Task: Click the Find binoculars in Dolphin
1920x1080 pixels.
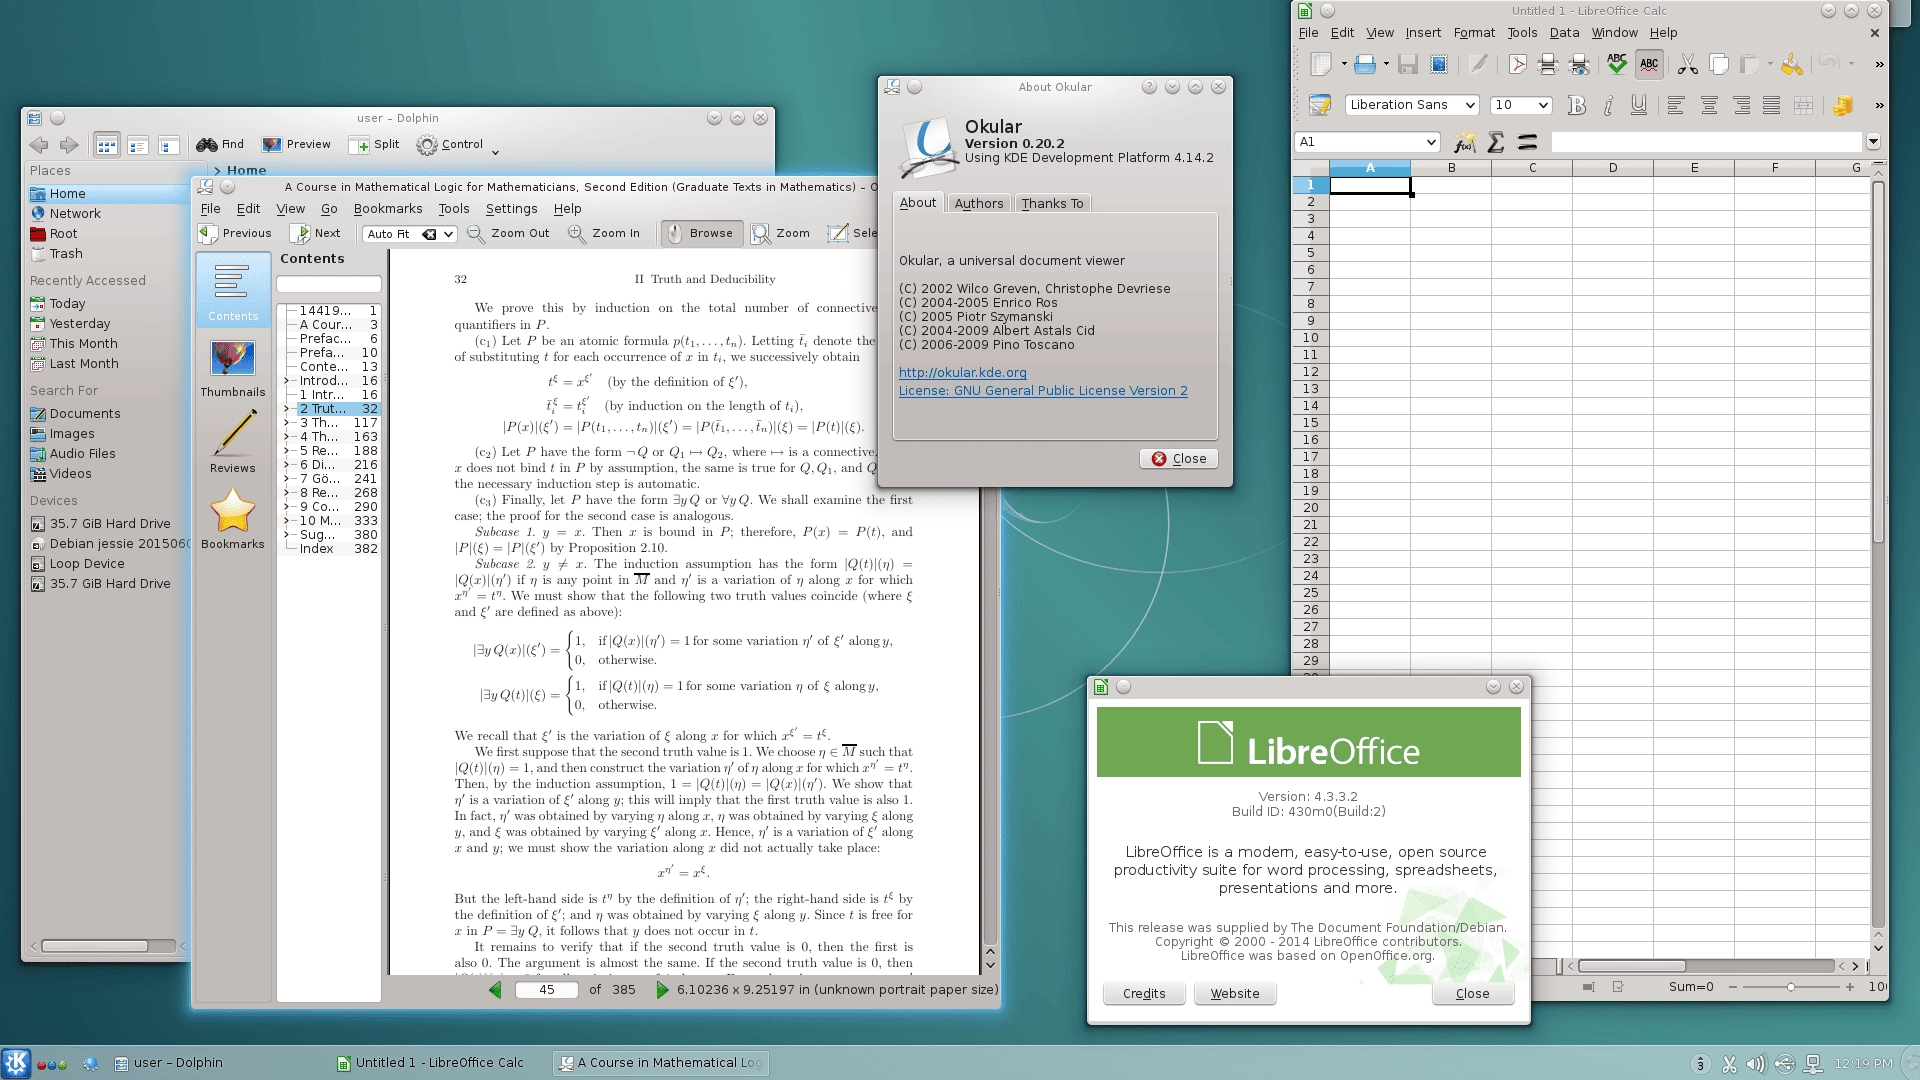Action: (x=220, y=145)
